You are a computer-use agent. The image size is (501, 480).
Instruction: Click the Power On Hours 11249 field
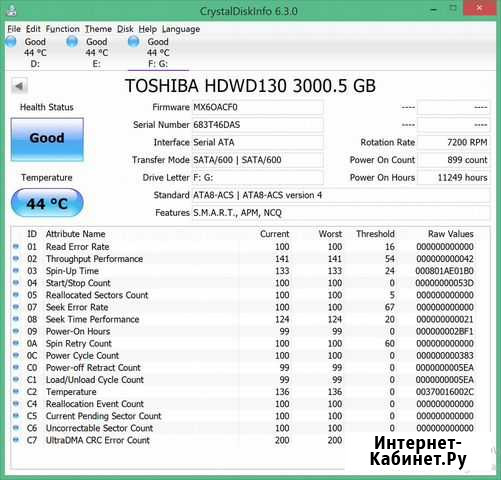click(x=453, y=178)
